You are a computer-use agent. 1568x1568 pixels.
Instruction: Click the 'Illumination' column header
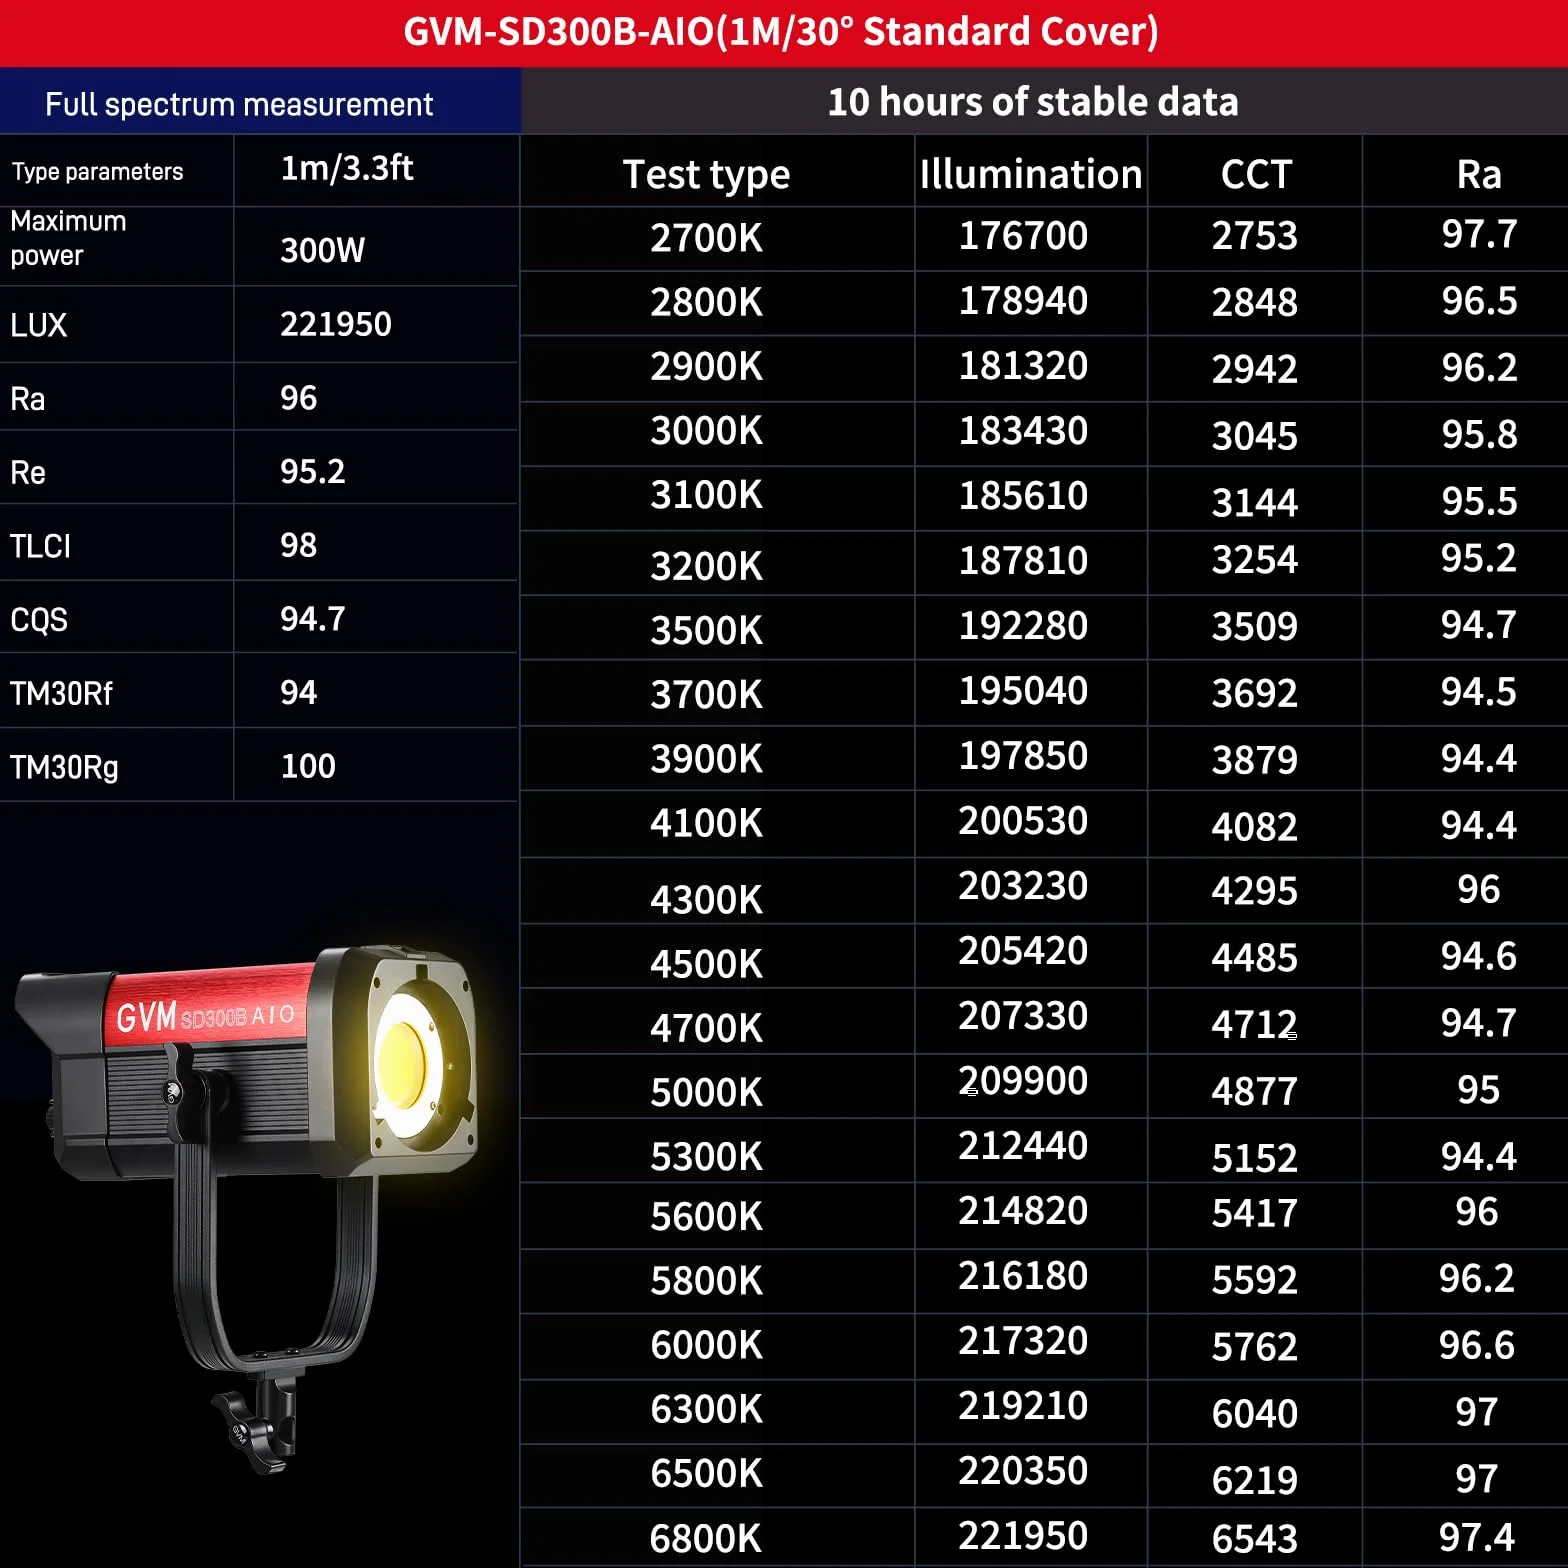pyautogui.click(x=1031, y=173)
